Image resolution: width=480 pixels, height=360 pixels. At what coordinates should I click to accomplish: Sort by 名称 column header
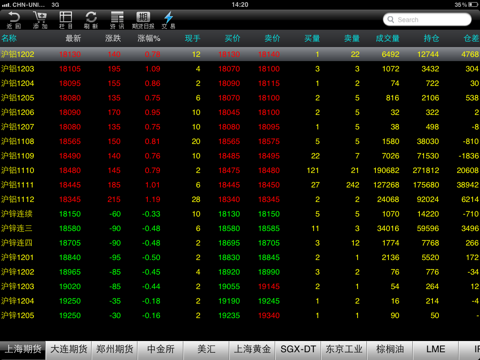click(x=9, y=38)
